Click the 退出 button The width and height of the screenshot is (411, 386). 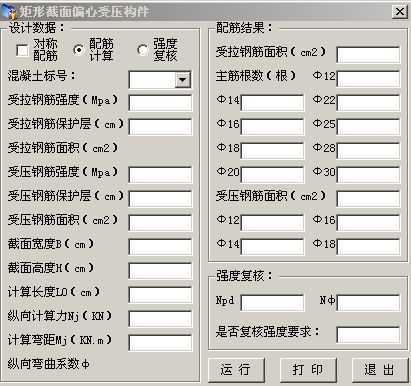point(380,370)
